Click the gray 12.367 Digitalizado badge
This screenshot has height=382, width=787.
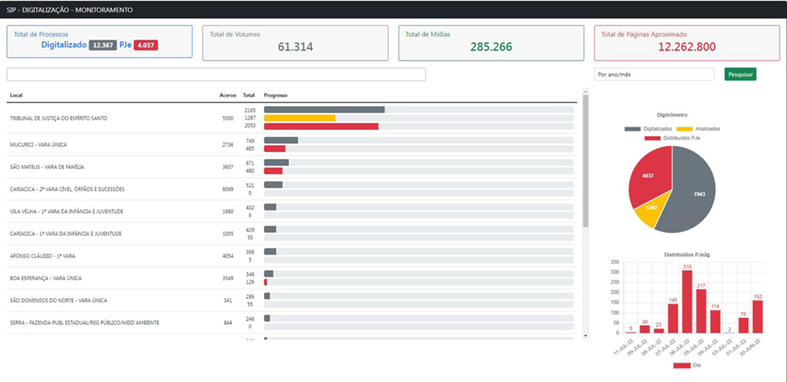[103, 45]
